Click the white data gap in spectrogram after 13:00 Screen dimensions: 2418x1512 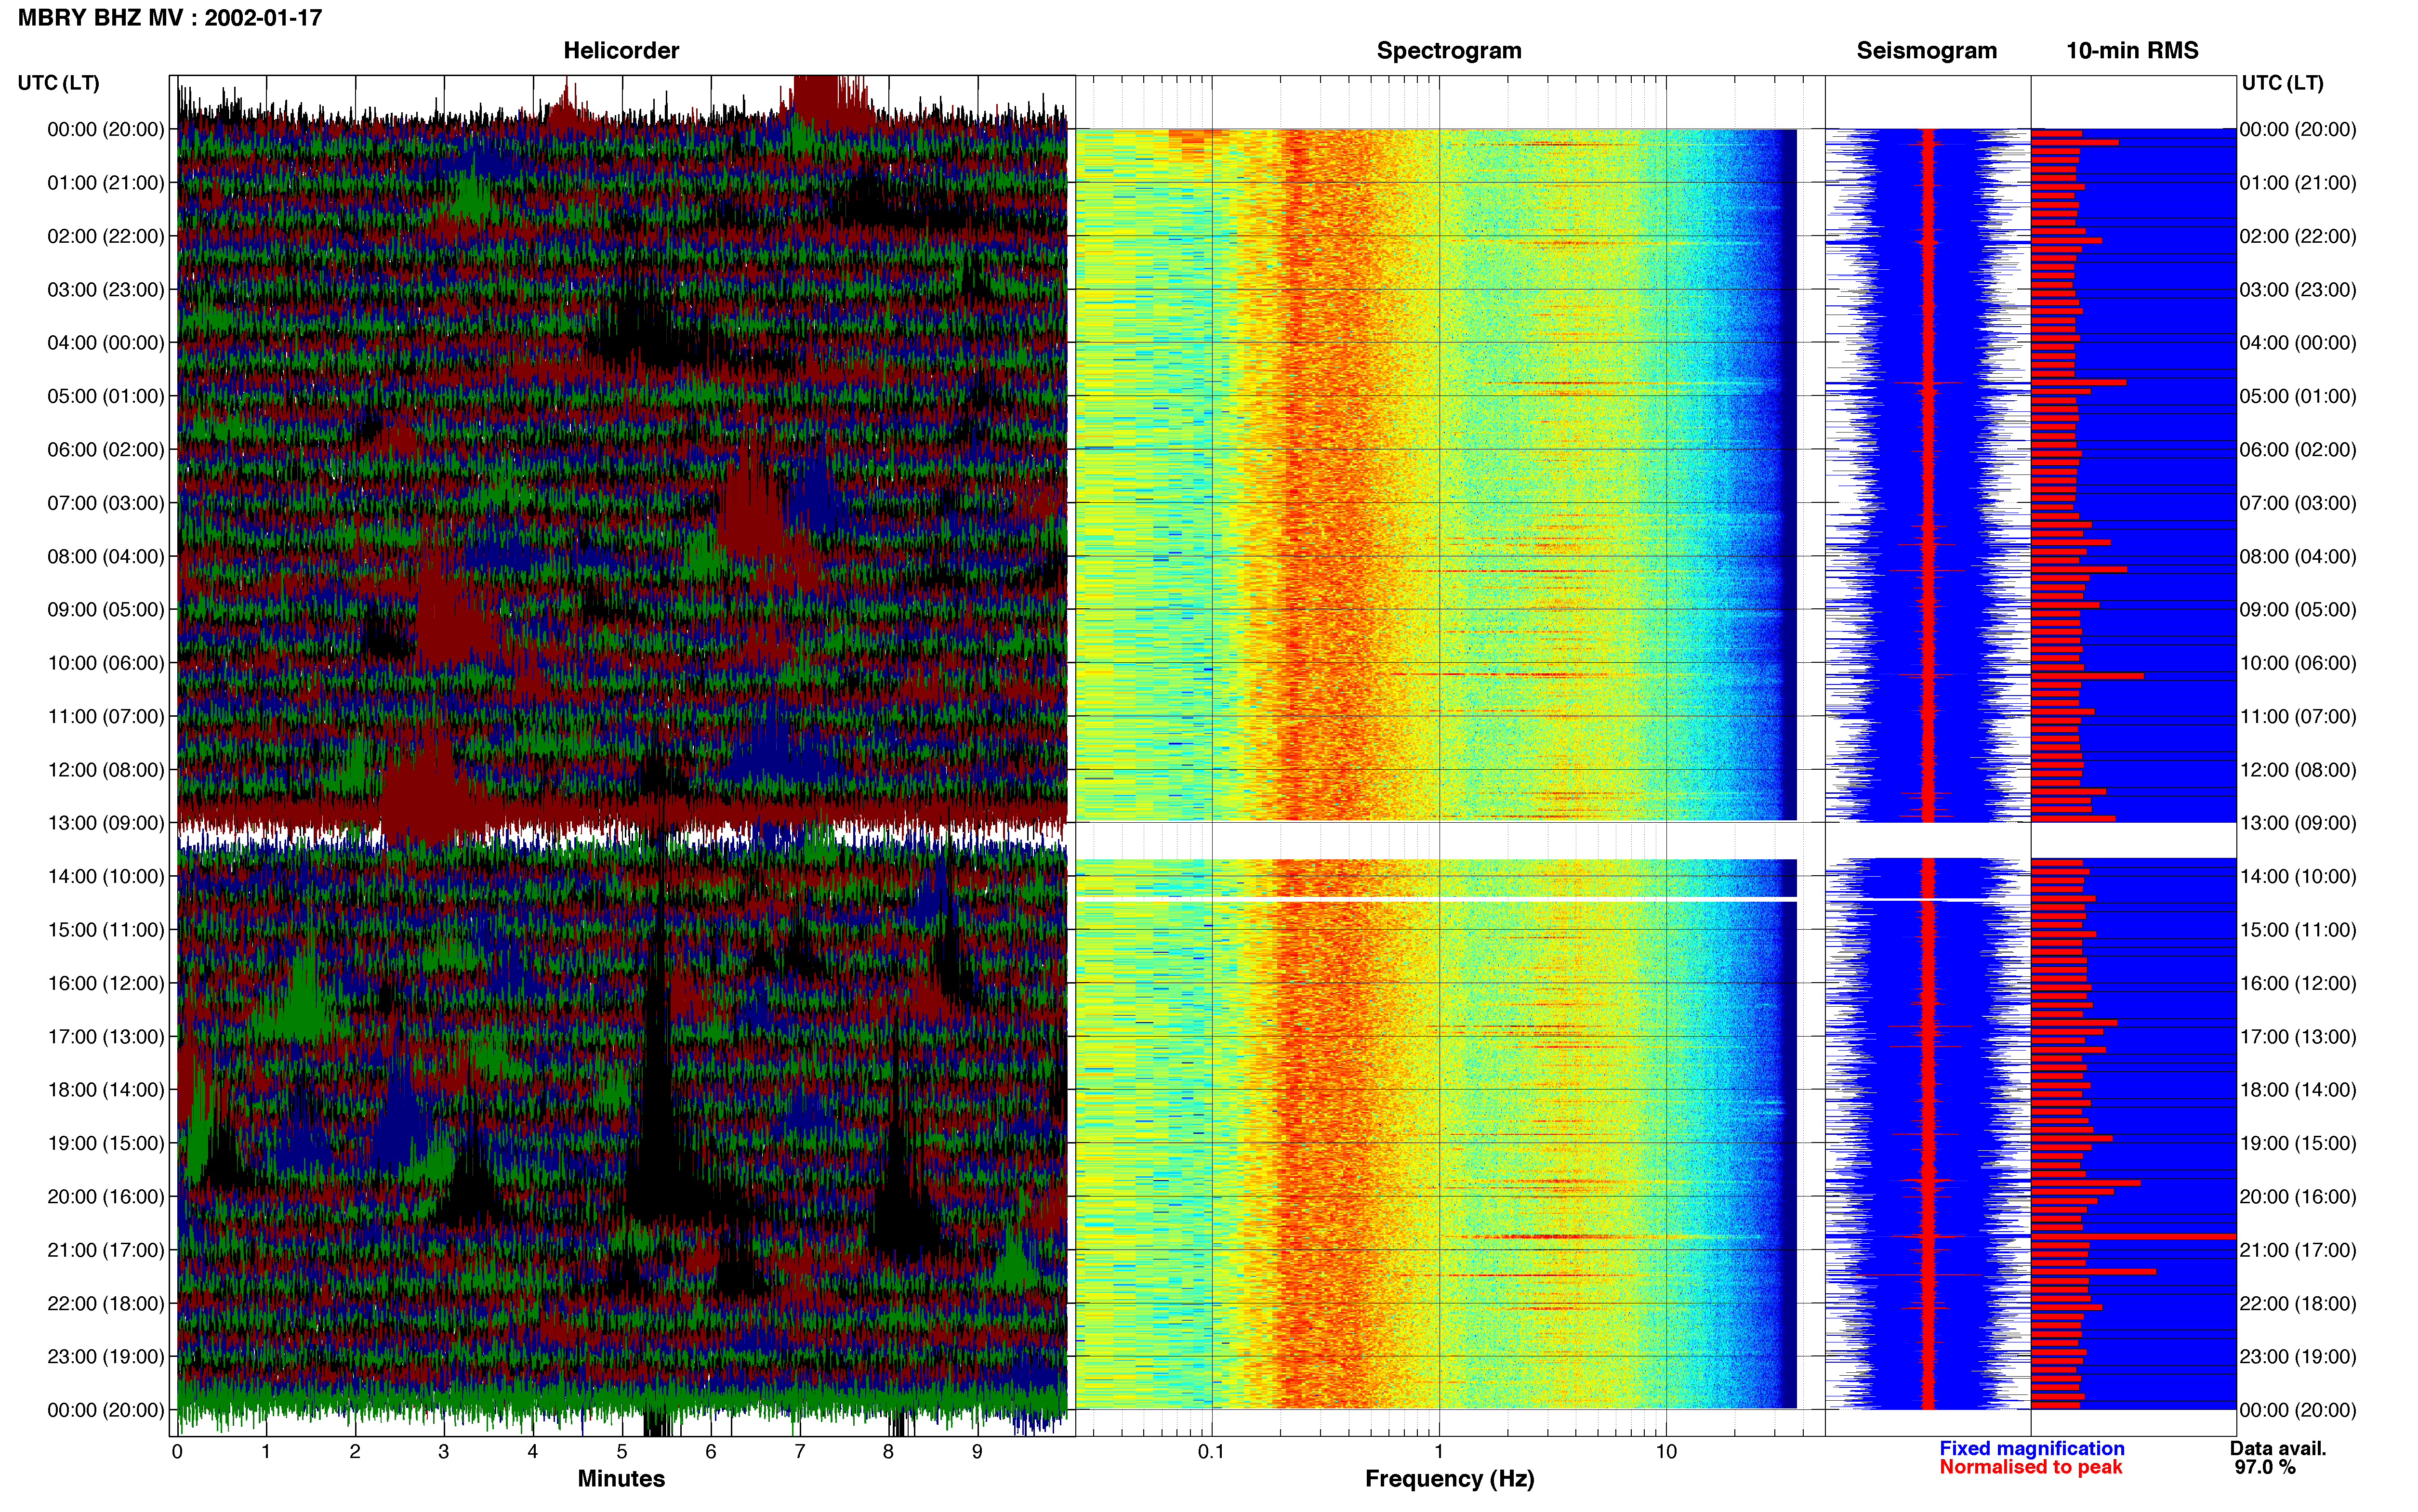1436,840
